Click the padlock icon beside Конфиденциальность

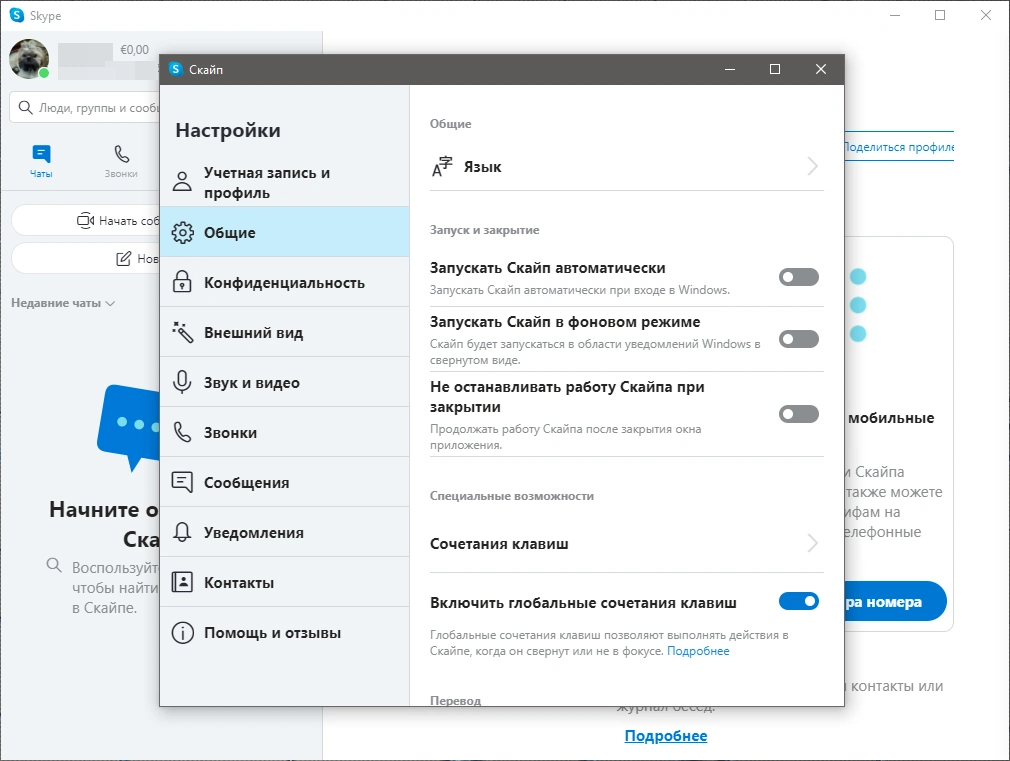click(182, 282)
